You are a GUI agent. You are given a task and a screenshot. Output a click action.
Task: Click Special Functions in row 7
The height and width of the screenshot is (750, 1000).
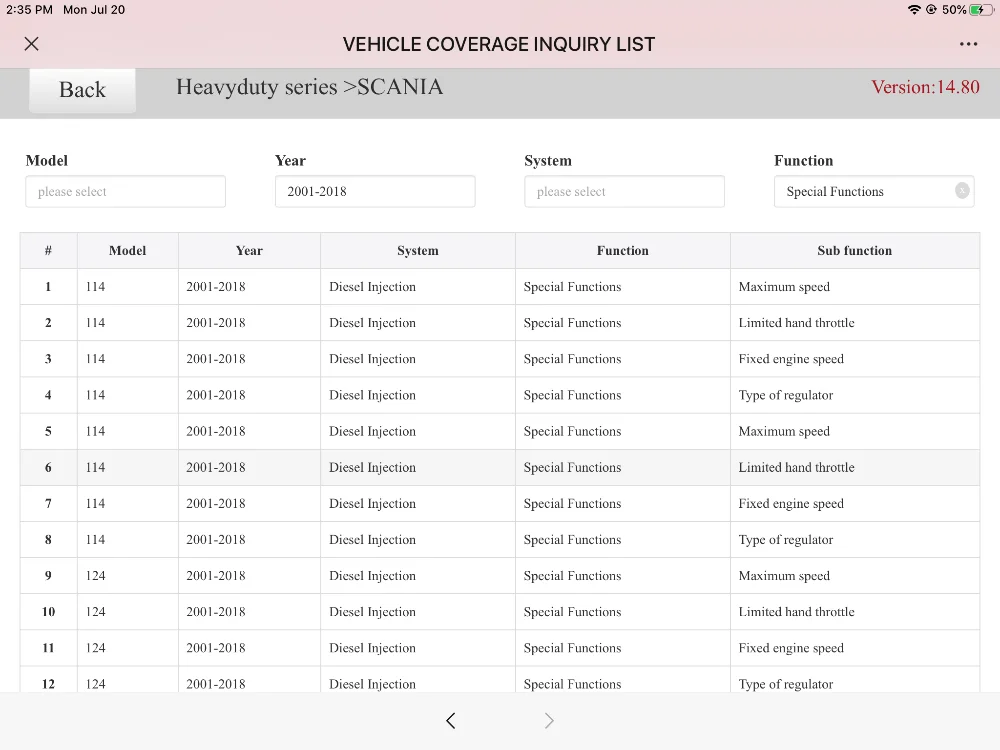(x=572, y=504)
